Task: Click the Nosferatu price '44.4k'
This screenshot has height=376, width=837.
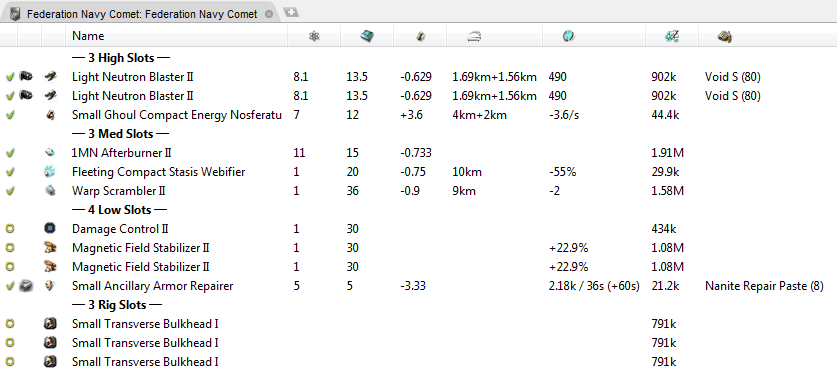Action: 665,115
